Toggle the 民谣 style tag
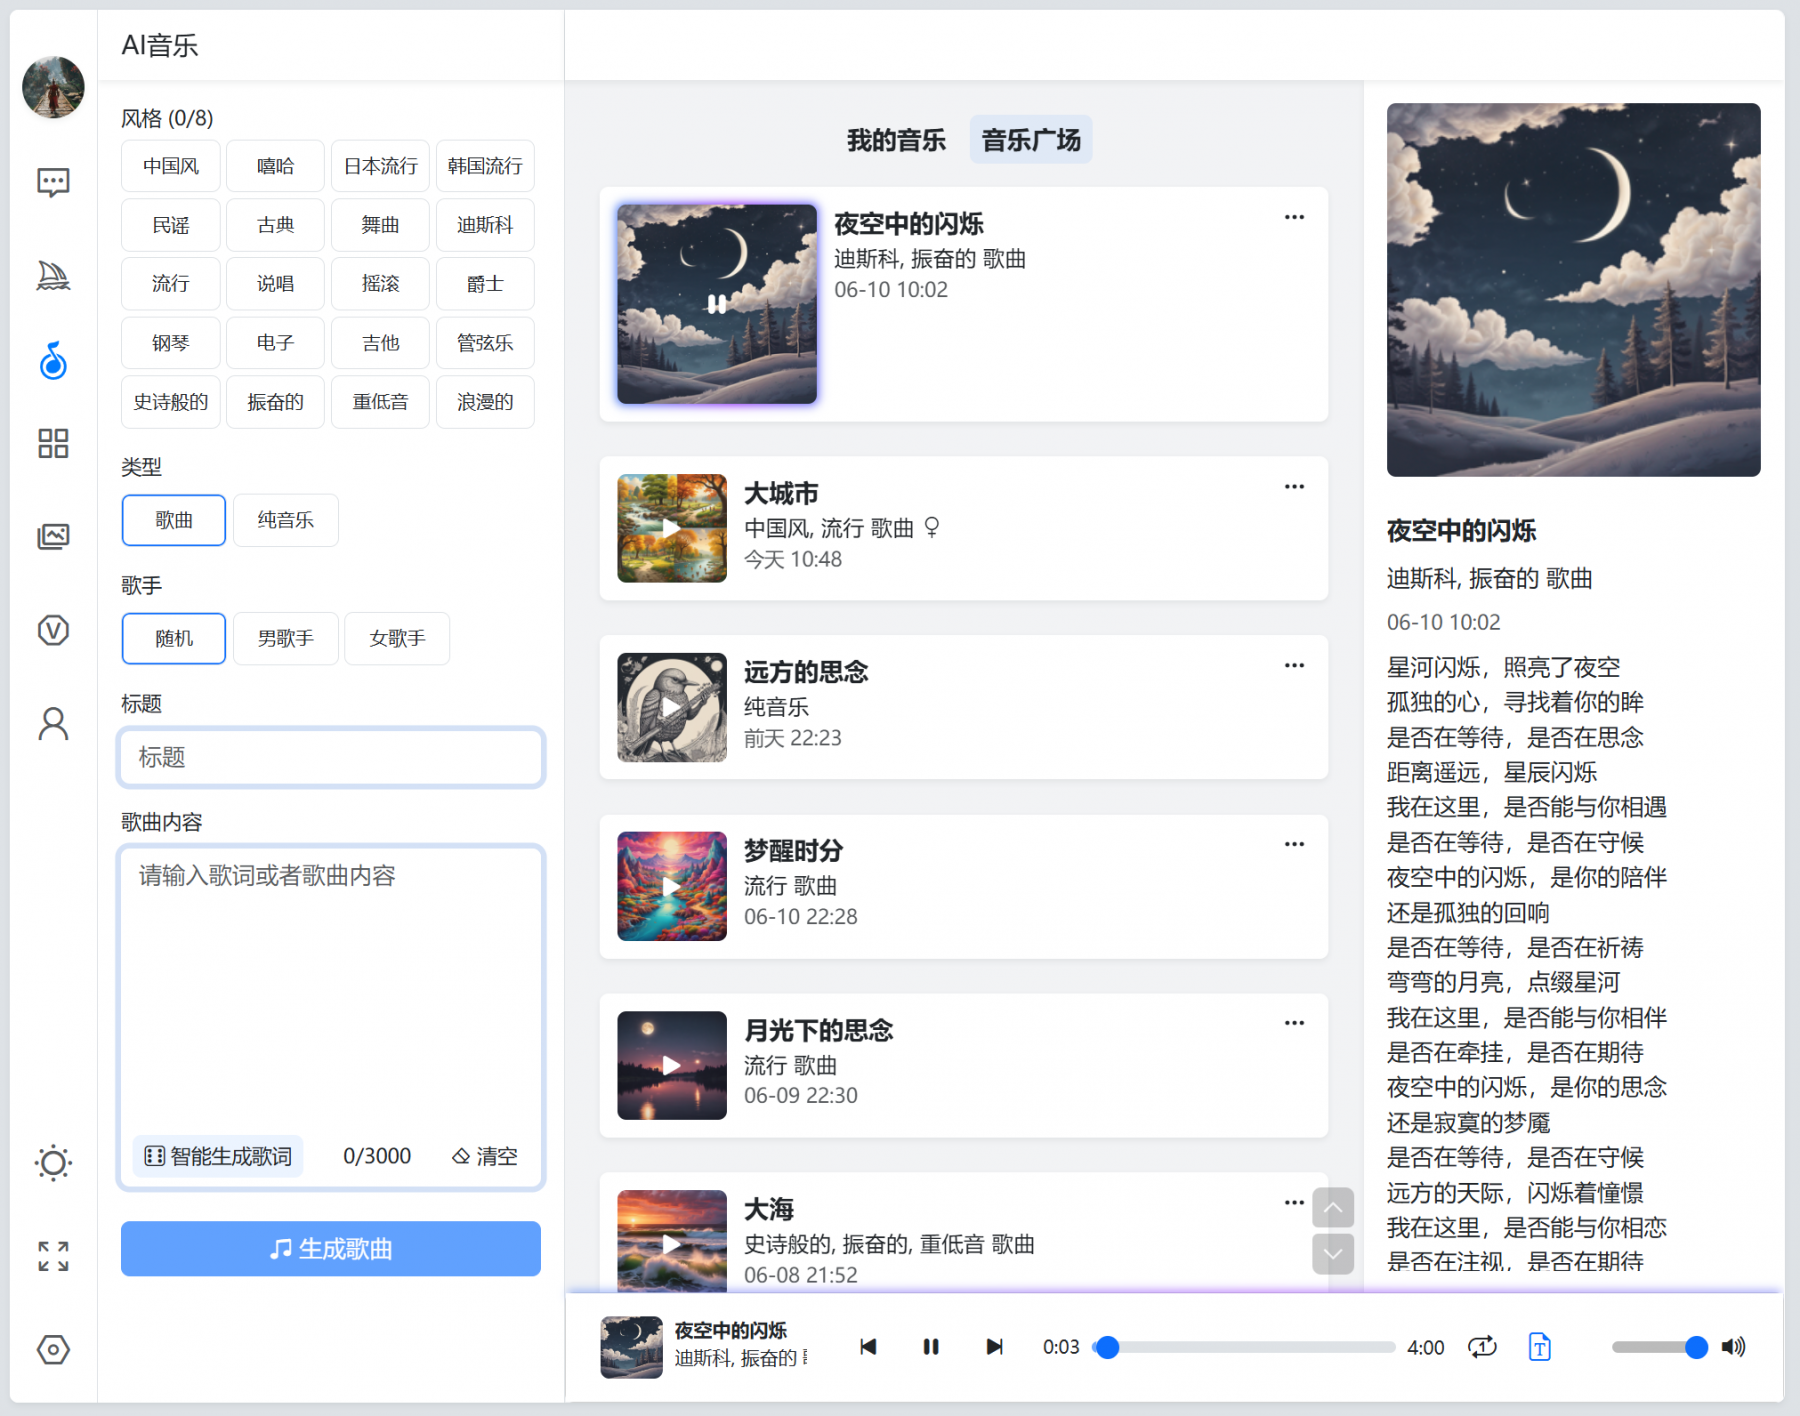The height and width of the screenshot is (1416, 1800). point(171,225)
